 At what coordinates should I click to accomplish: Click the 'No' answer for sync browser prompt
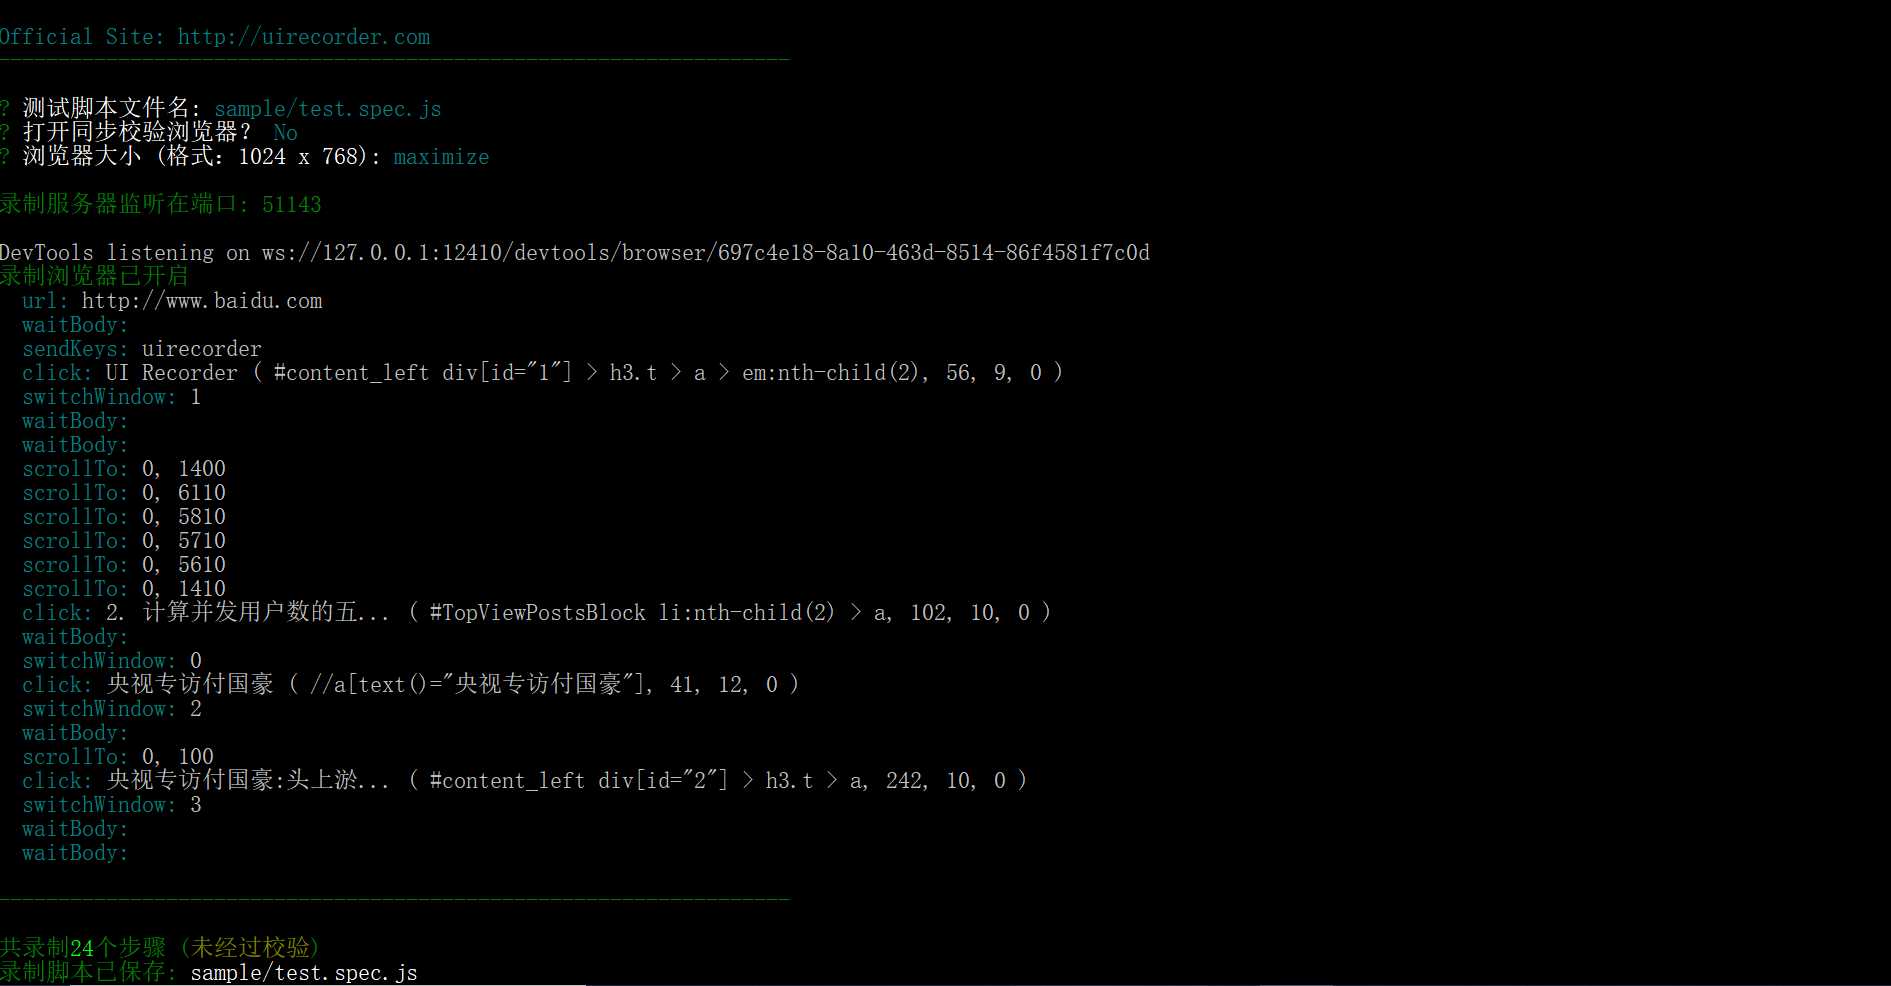(285, 133)
